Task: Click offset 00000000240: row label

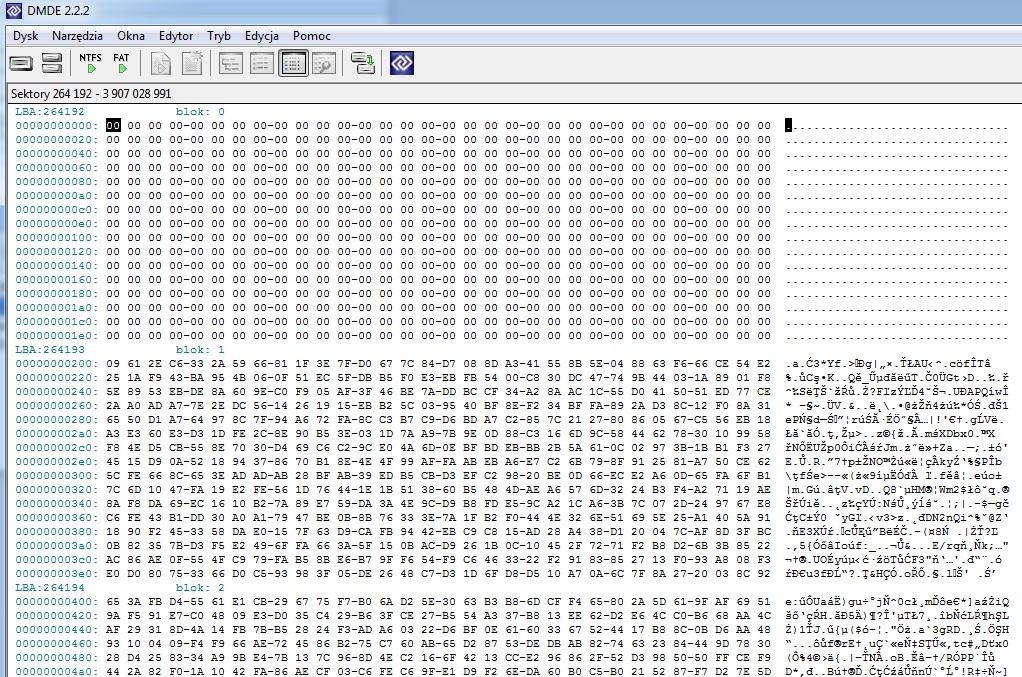Action: coord(57,391)
